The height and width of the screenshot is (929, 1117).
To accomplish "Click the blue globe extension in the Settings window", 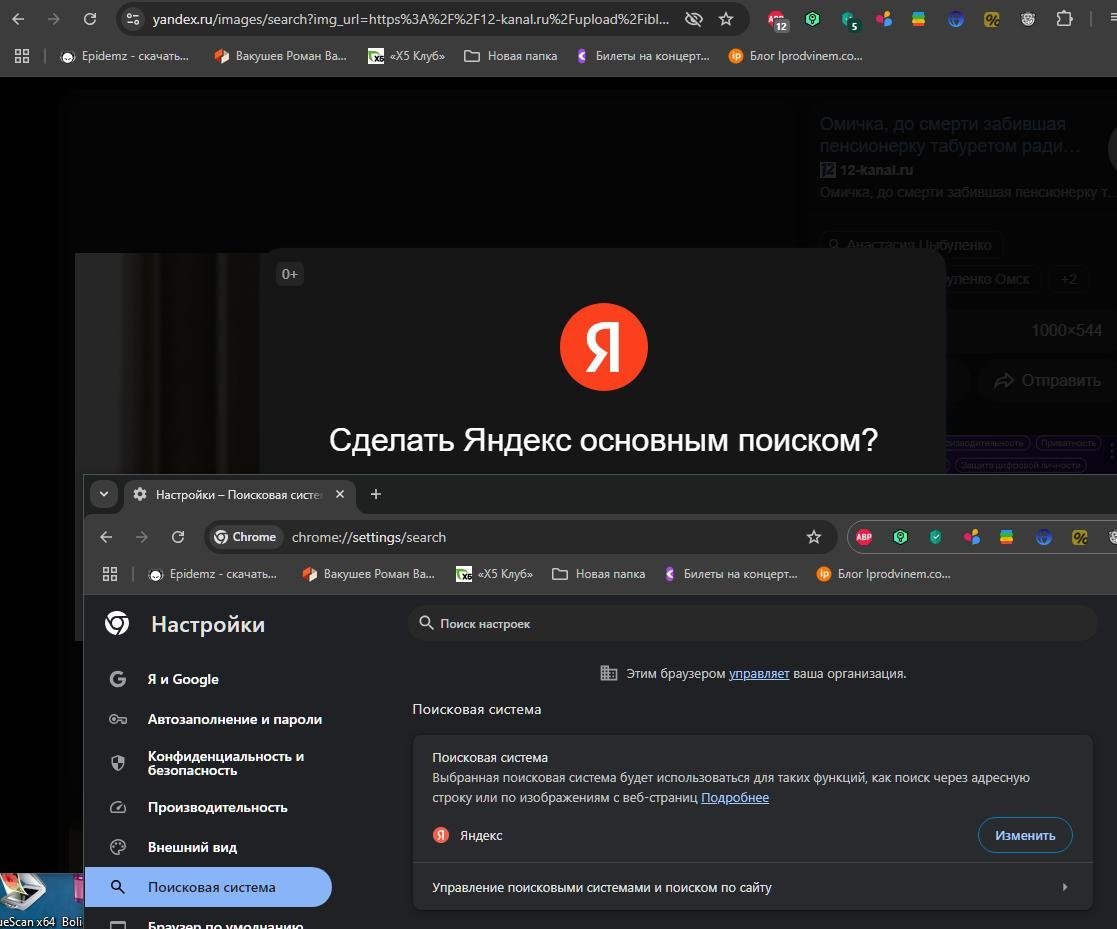I will pos(1044,537).
